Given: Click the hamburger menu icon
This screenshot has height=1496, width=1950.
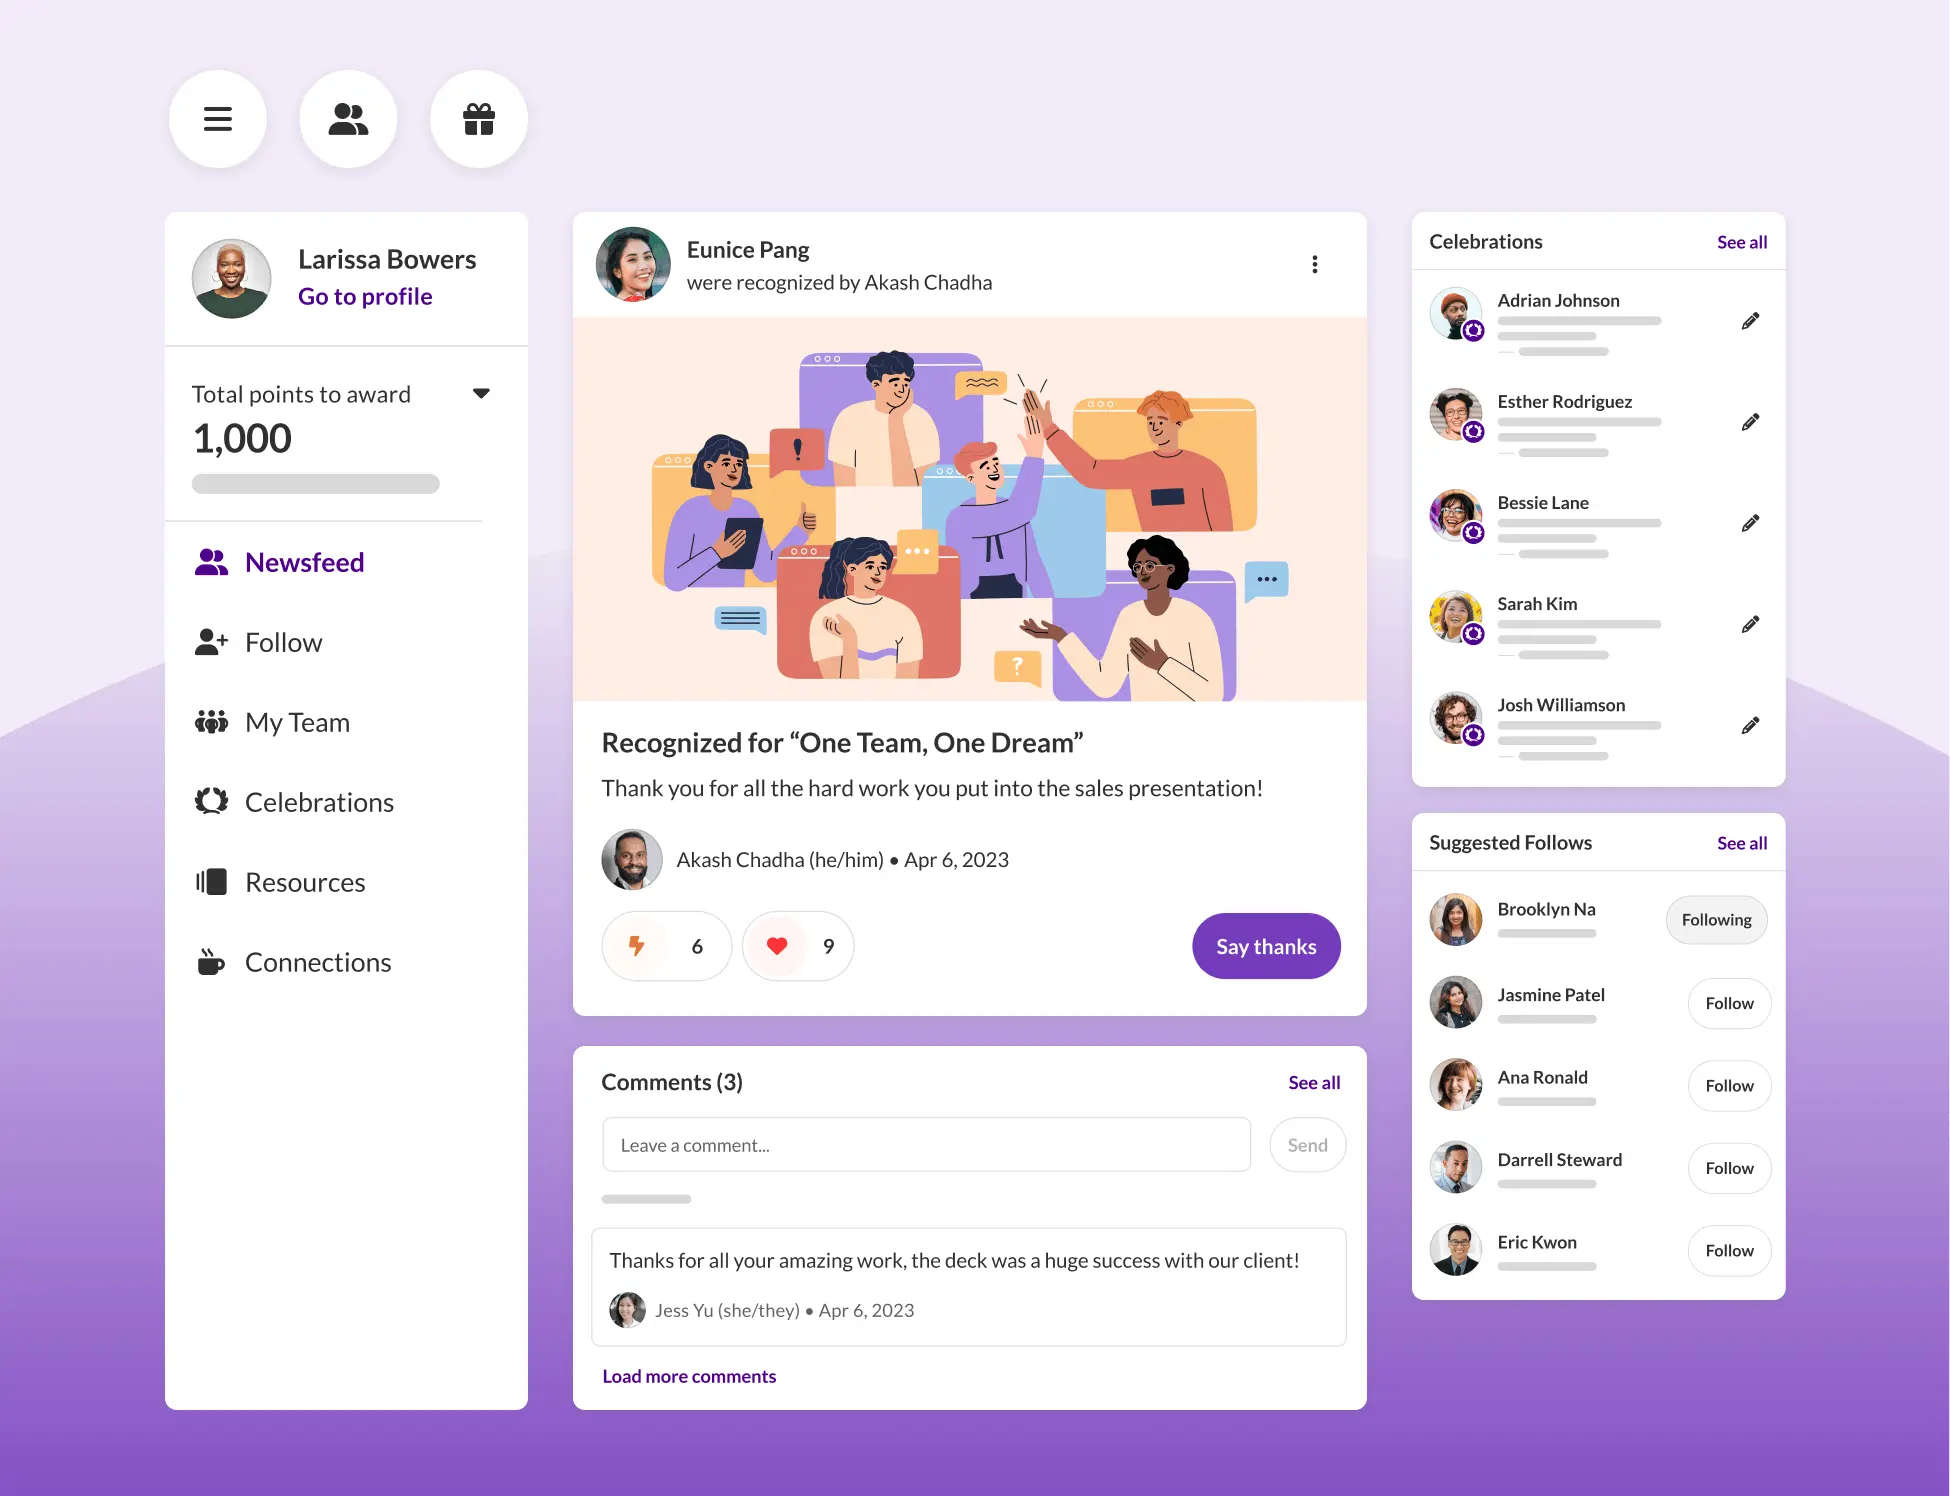Looking at the screenshot, I should pos(217,118).
